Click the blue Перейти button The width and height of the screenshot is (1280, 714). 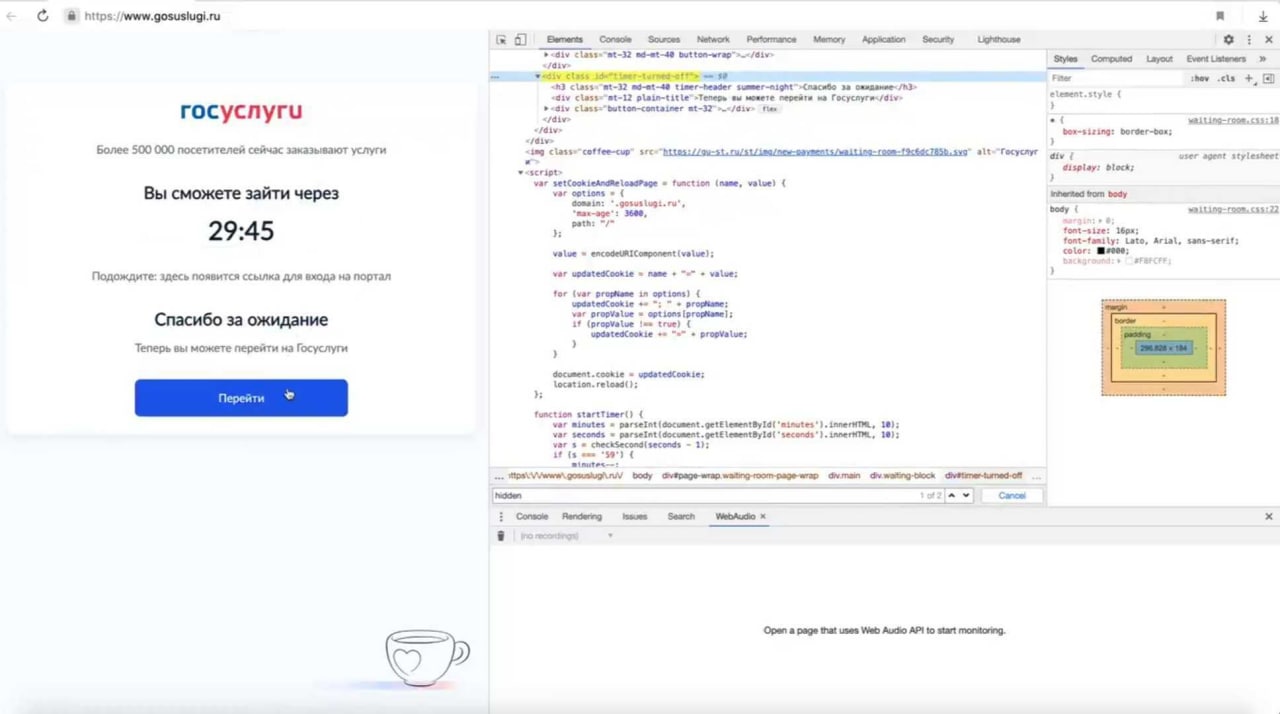point(241,398)
